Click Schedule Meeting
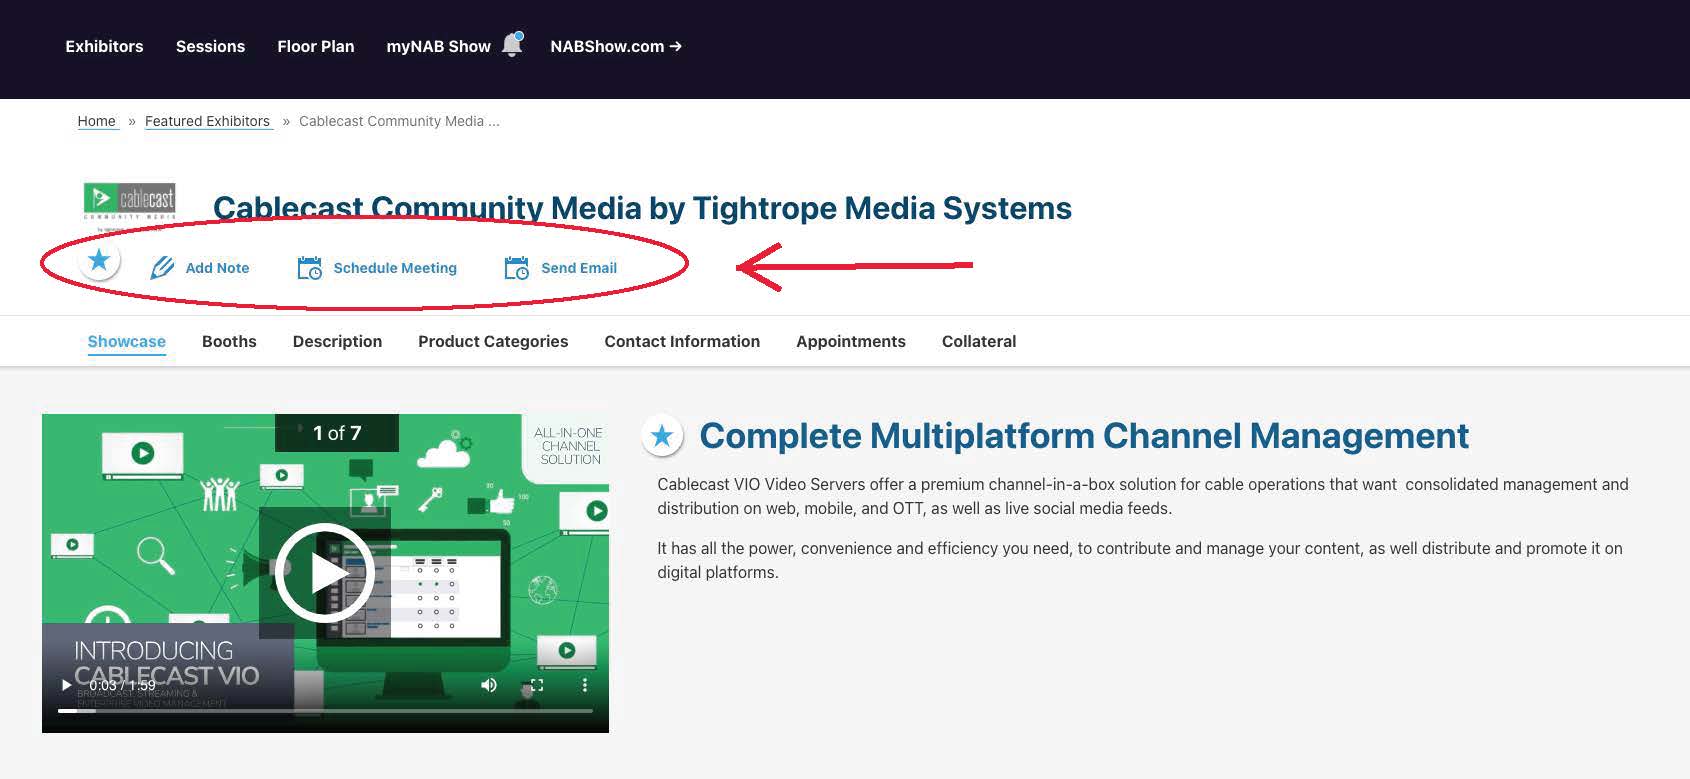The image size is (1690, 779). (377, 268)
